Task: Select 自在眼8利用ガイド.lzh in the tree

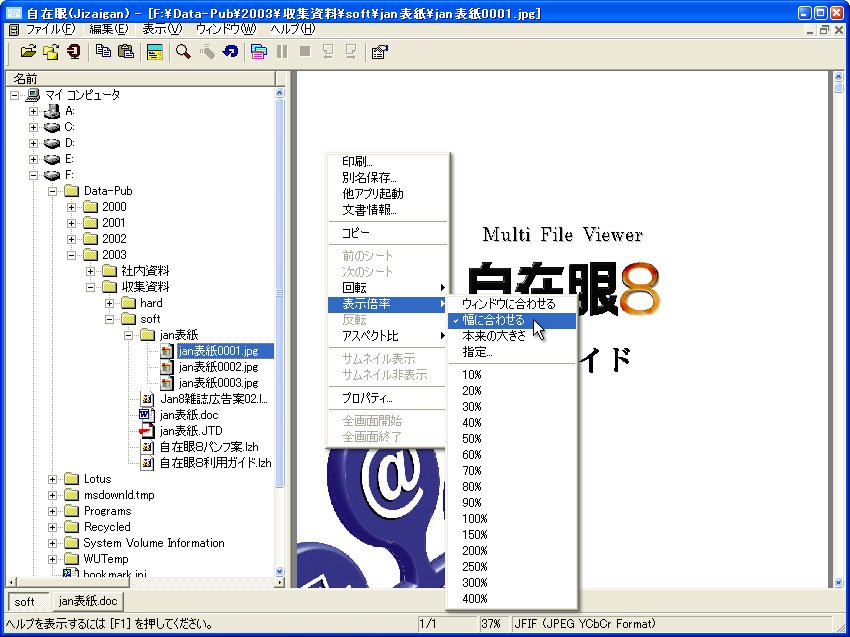Action: click(215, 464)
